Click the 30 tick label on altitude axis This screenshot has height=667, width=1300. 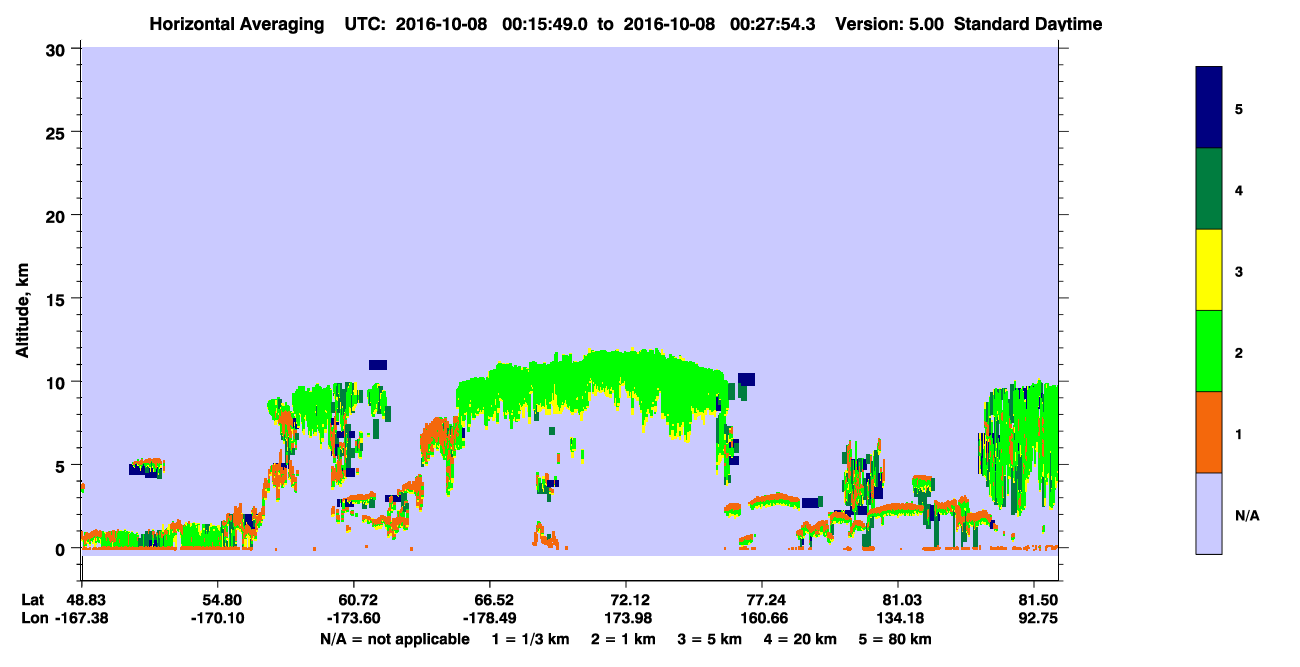(x=58, y=49)
